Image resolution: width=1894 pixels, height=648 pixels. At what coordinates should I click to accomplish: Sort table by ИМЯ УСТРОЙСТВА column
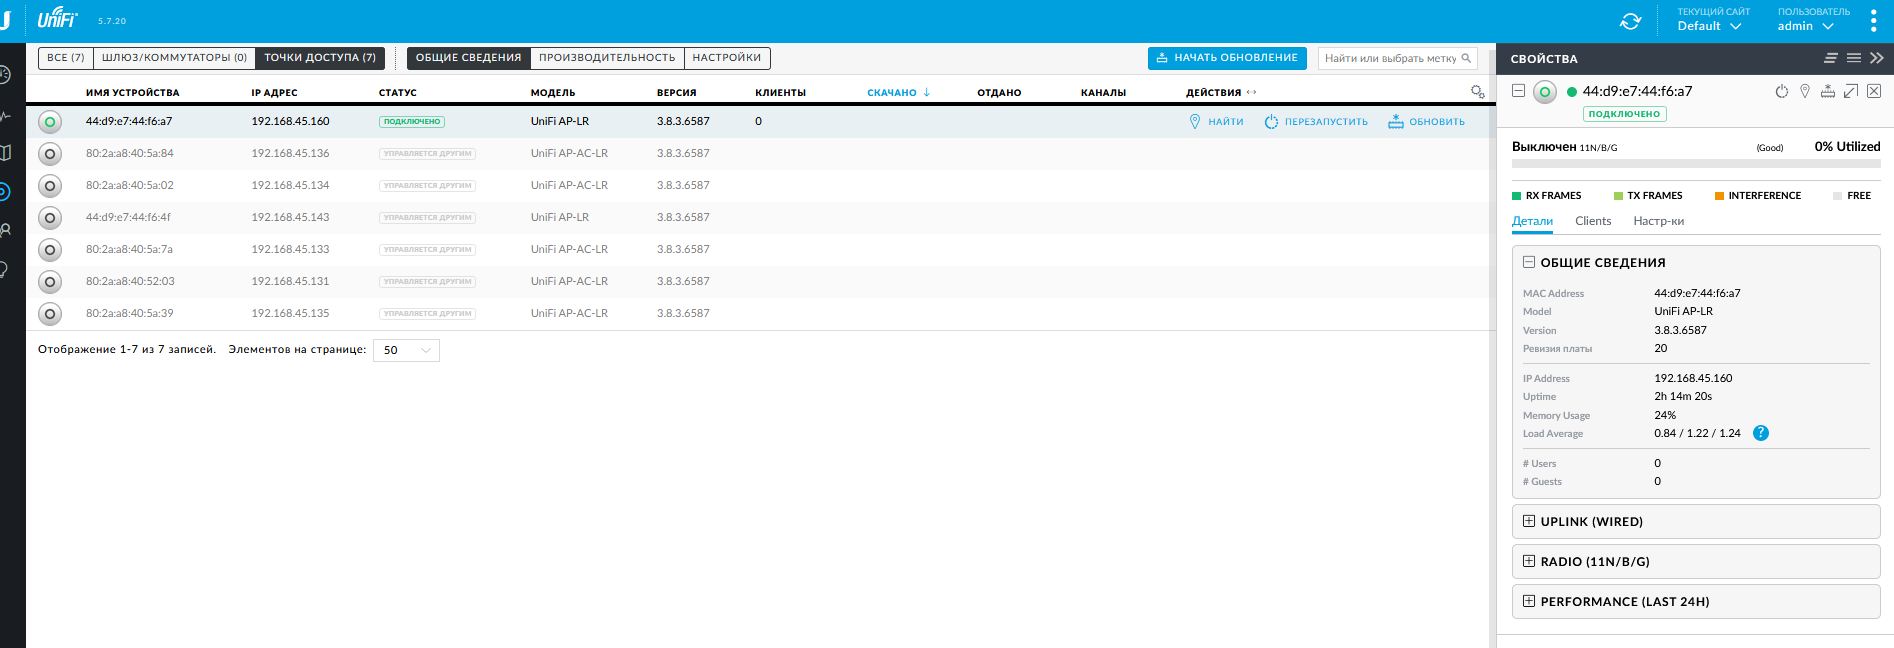pyautogui.click(x=133, y=93)
